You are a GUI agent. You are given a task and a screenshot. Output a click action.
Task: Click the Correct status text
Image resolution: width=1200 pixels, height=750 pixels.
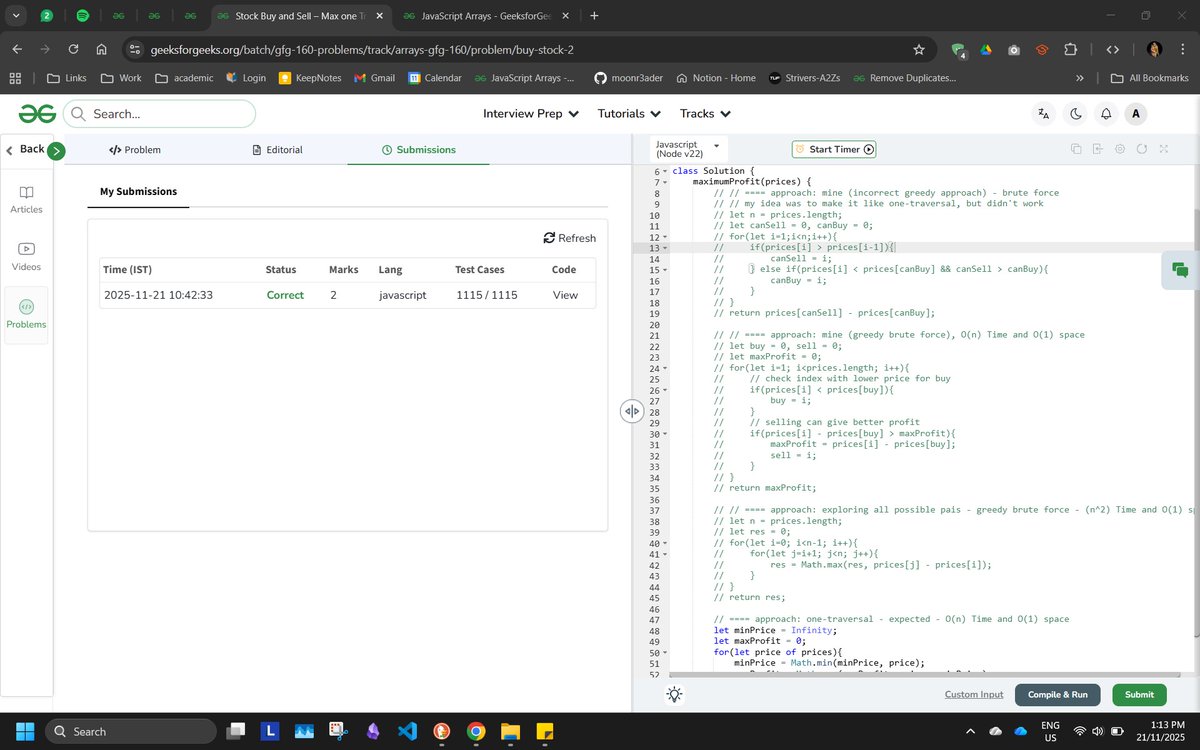[285, 295]
